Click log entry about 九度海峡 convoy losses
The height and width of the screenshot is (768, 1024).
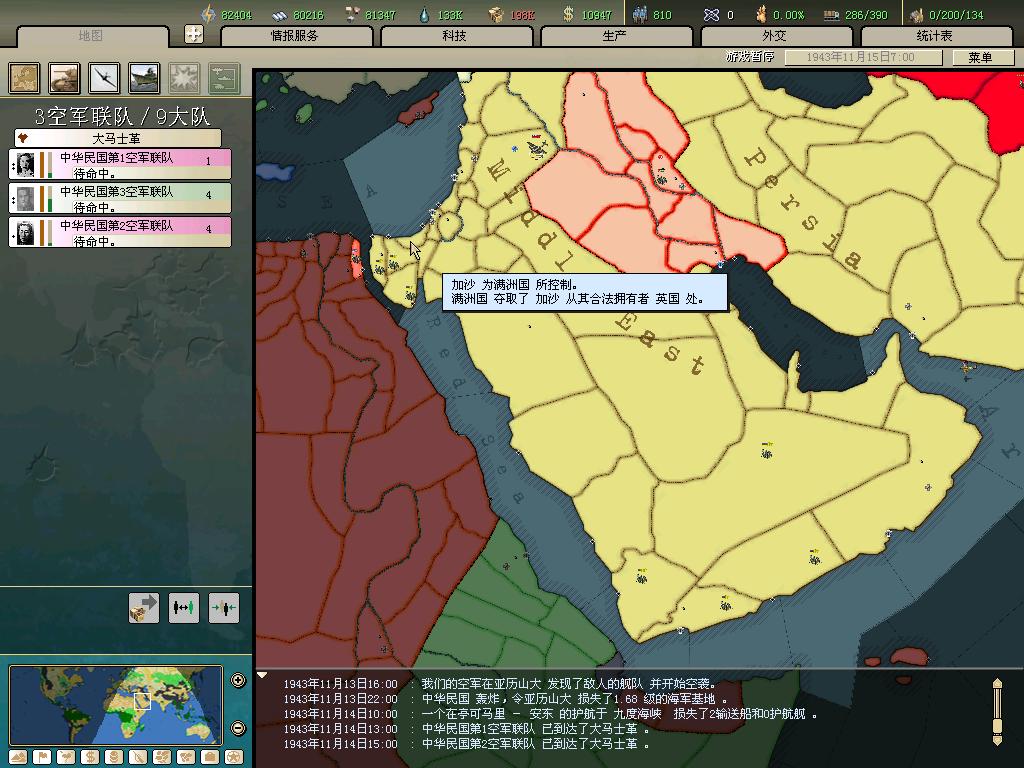tap(551, 714)
